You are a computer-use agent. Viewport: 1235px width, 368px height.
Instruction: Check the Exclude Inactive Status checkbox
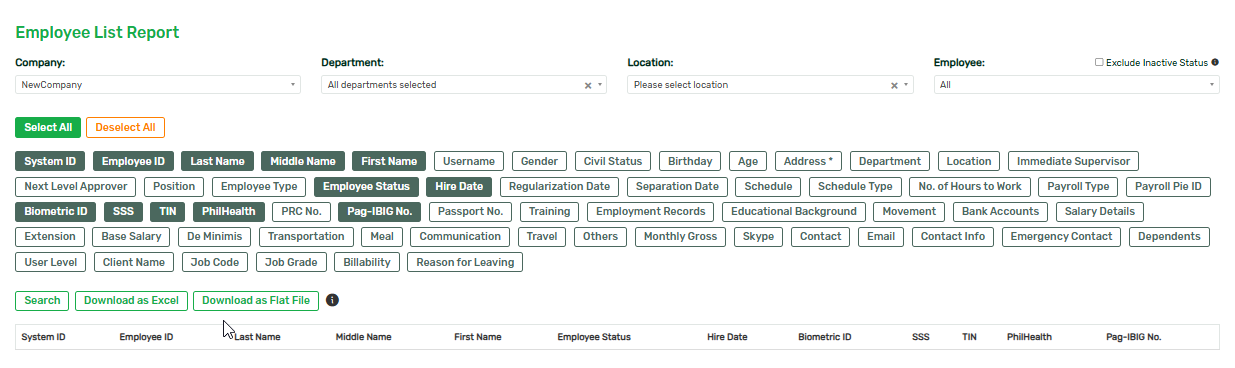coord(1099,62)
